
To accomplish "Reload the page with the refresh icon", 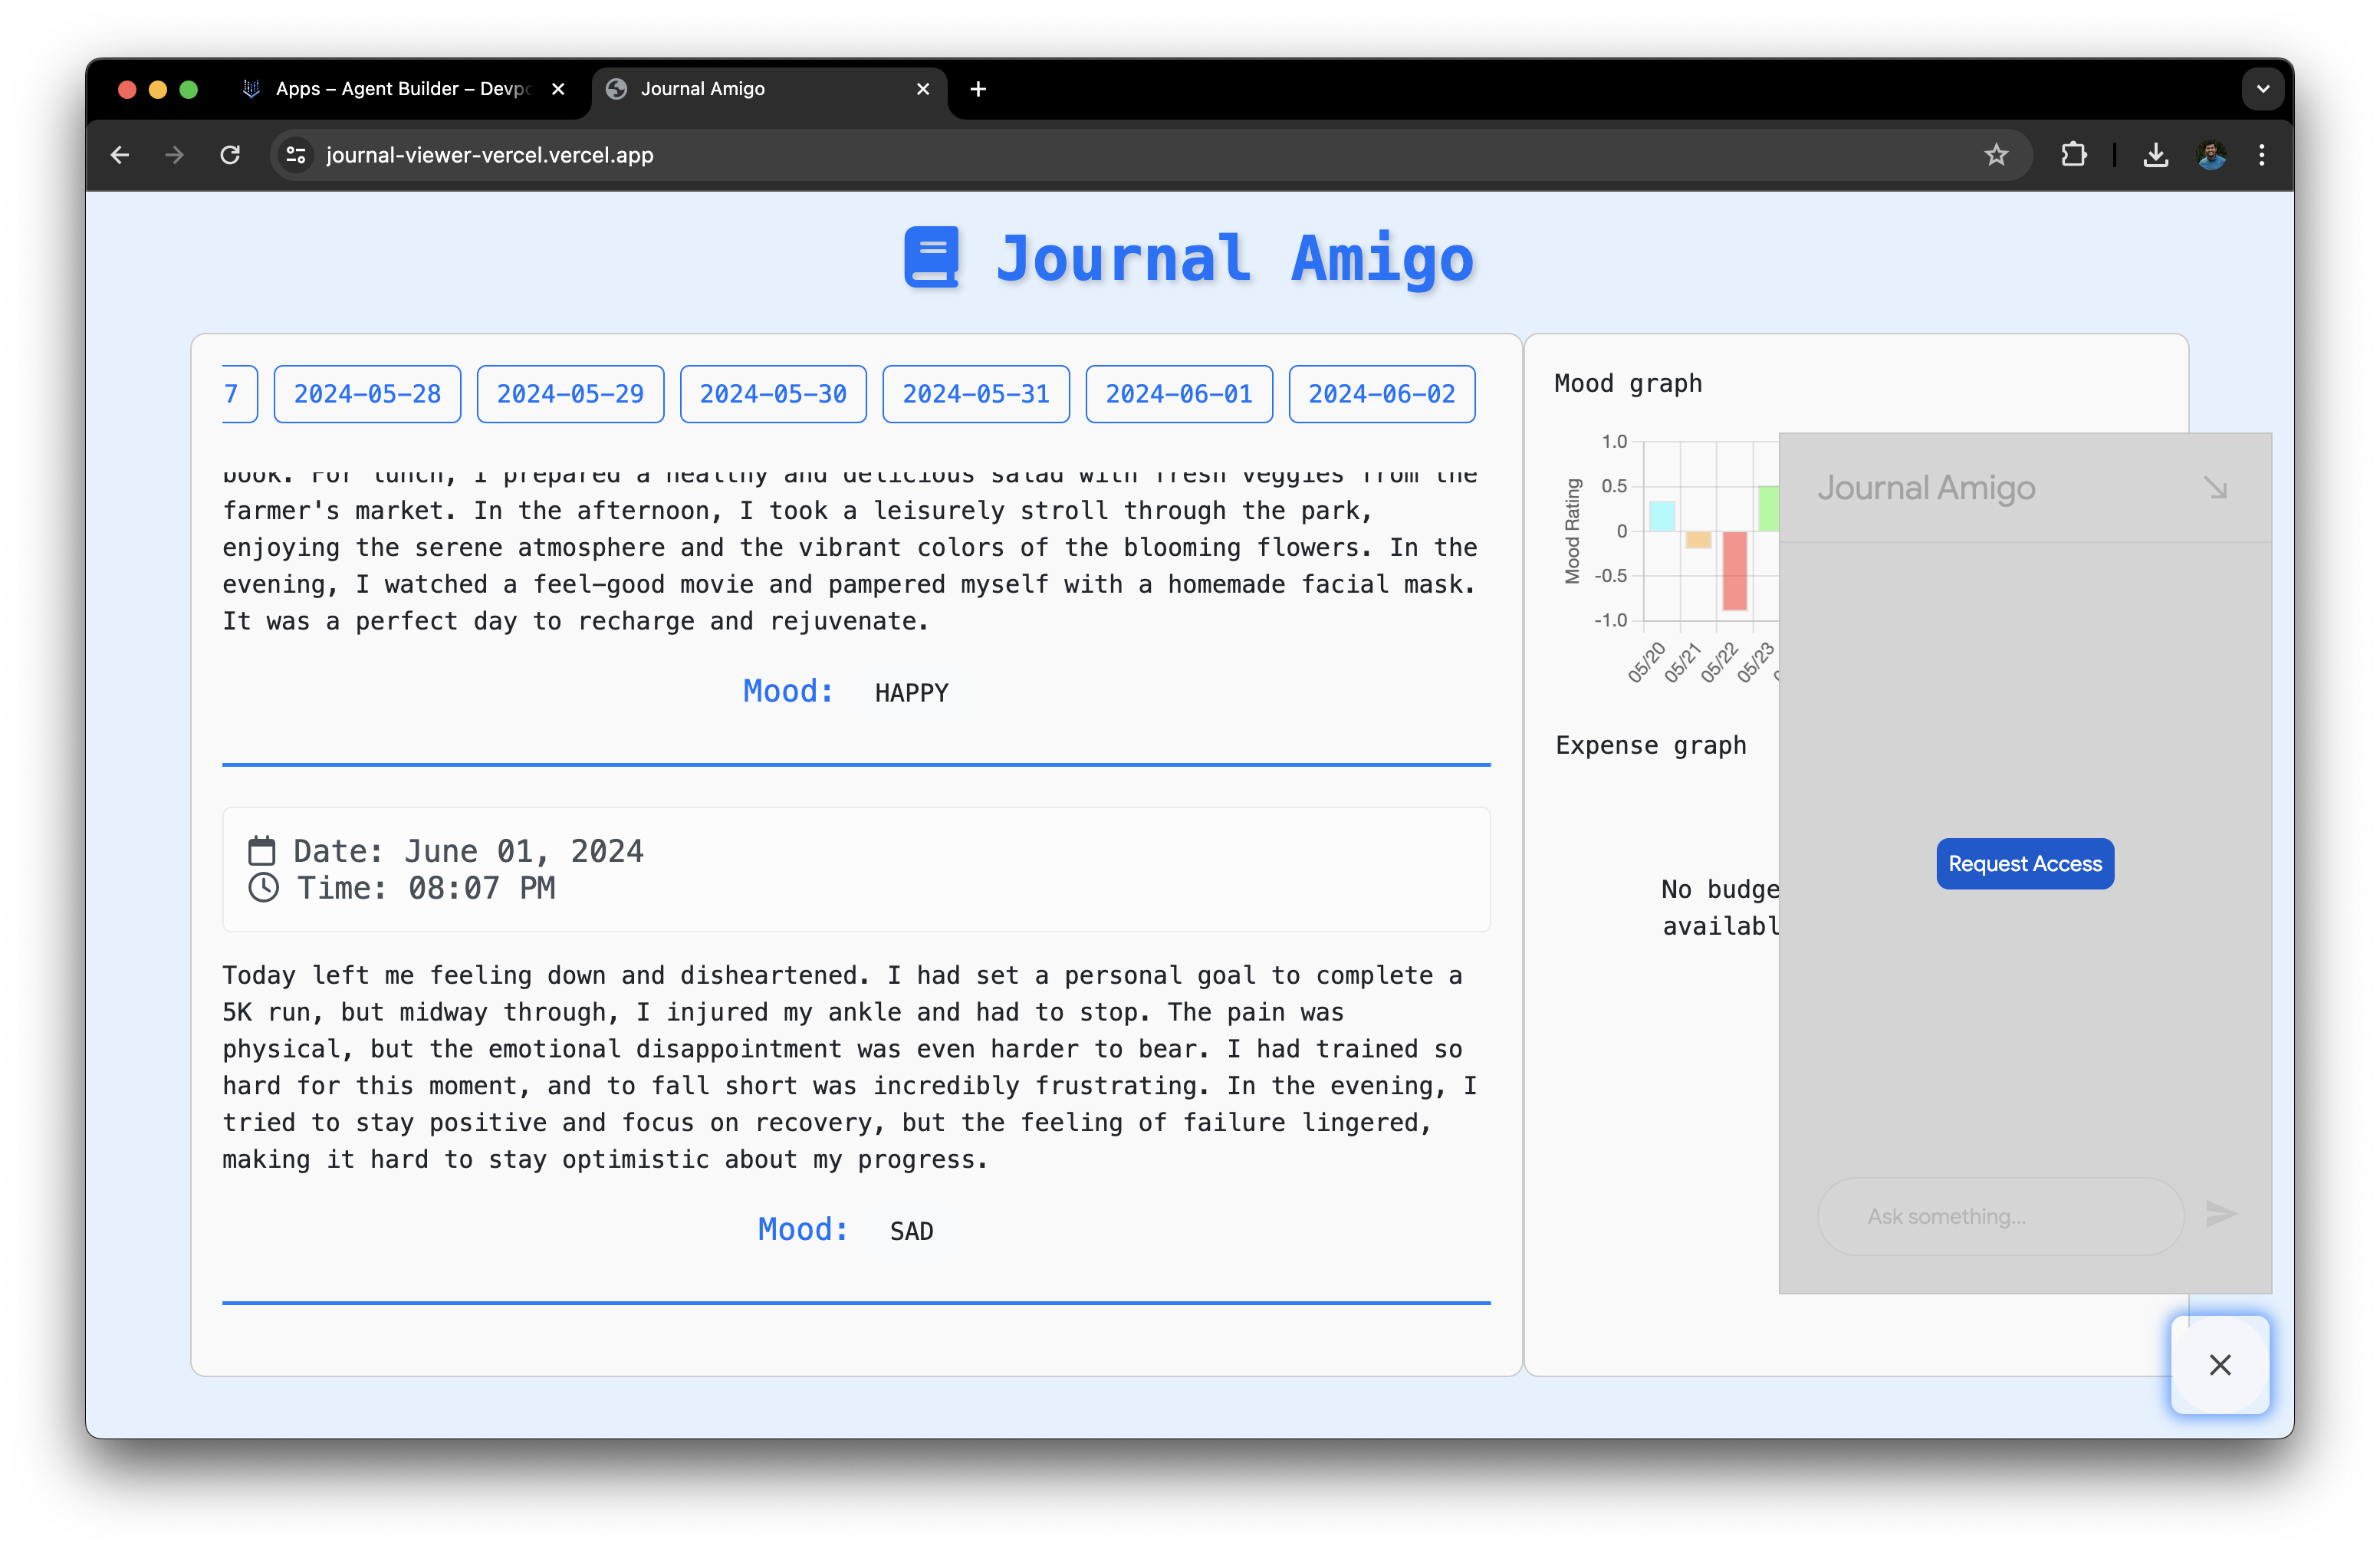I will pos(230,155).
